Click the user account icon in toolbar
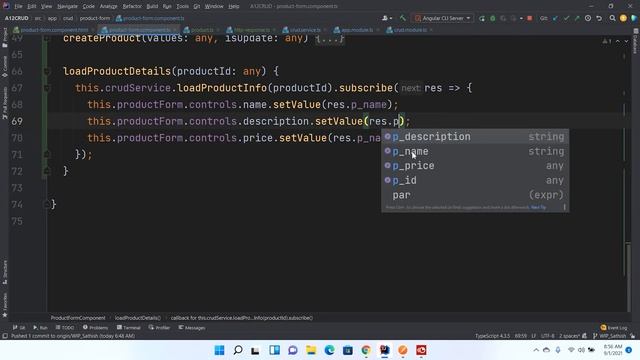This screenshot has width=640, height=360. (x=386, y=18)
